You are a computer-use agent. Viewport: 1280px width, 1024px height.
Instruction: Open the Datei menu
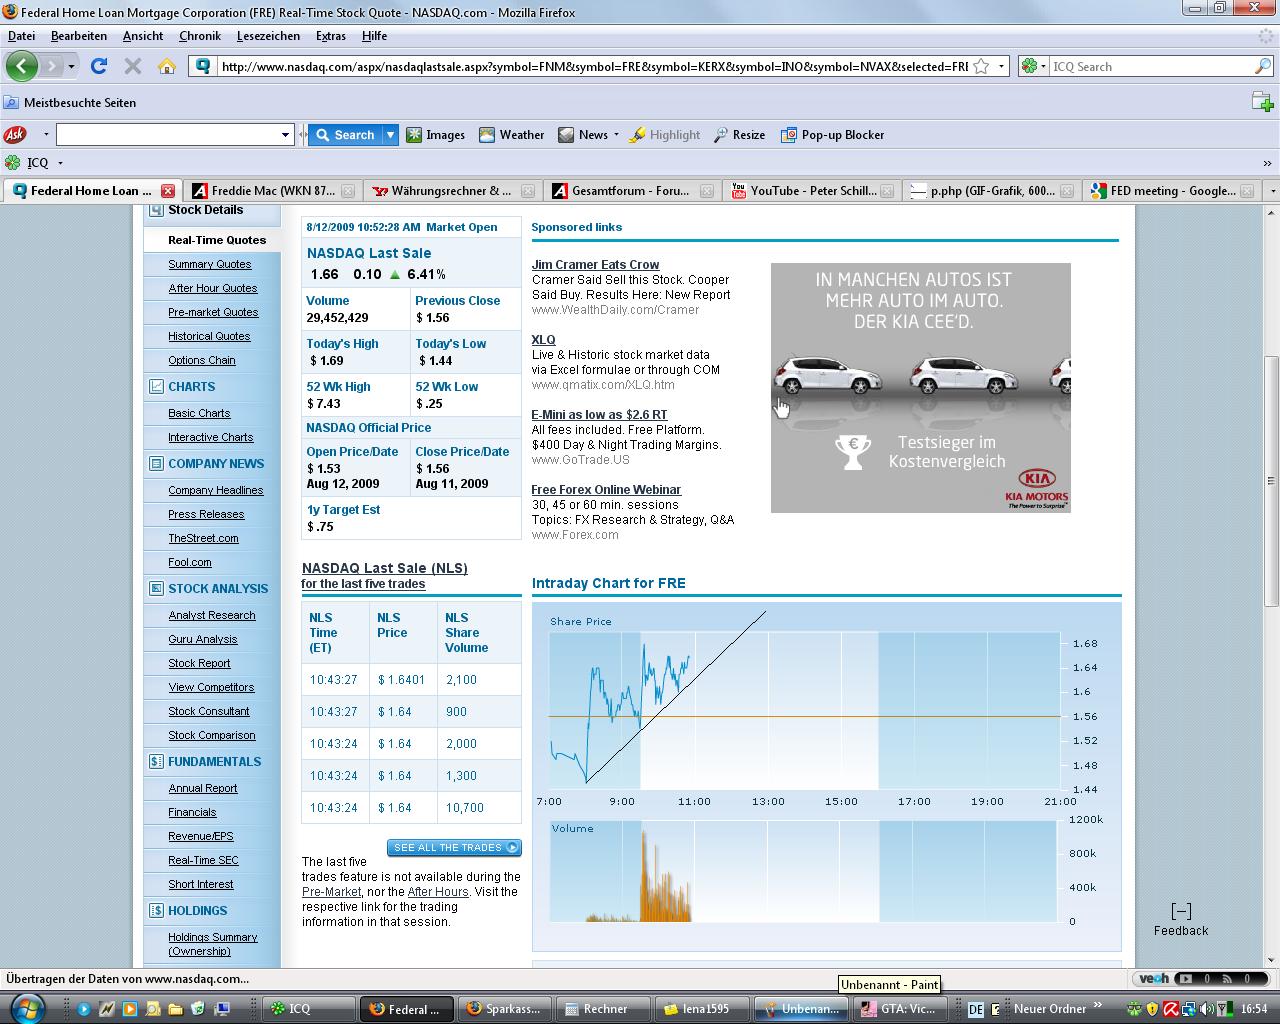pos(21,36)
